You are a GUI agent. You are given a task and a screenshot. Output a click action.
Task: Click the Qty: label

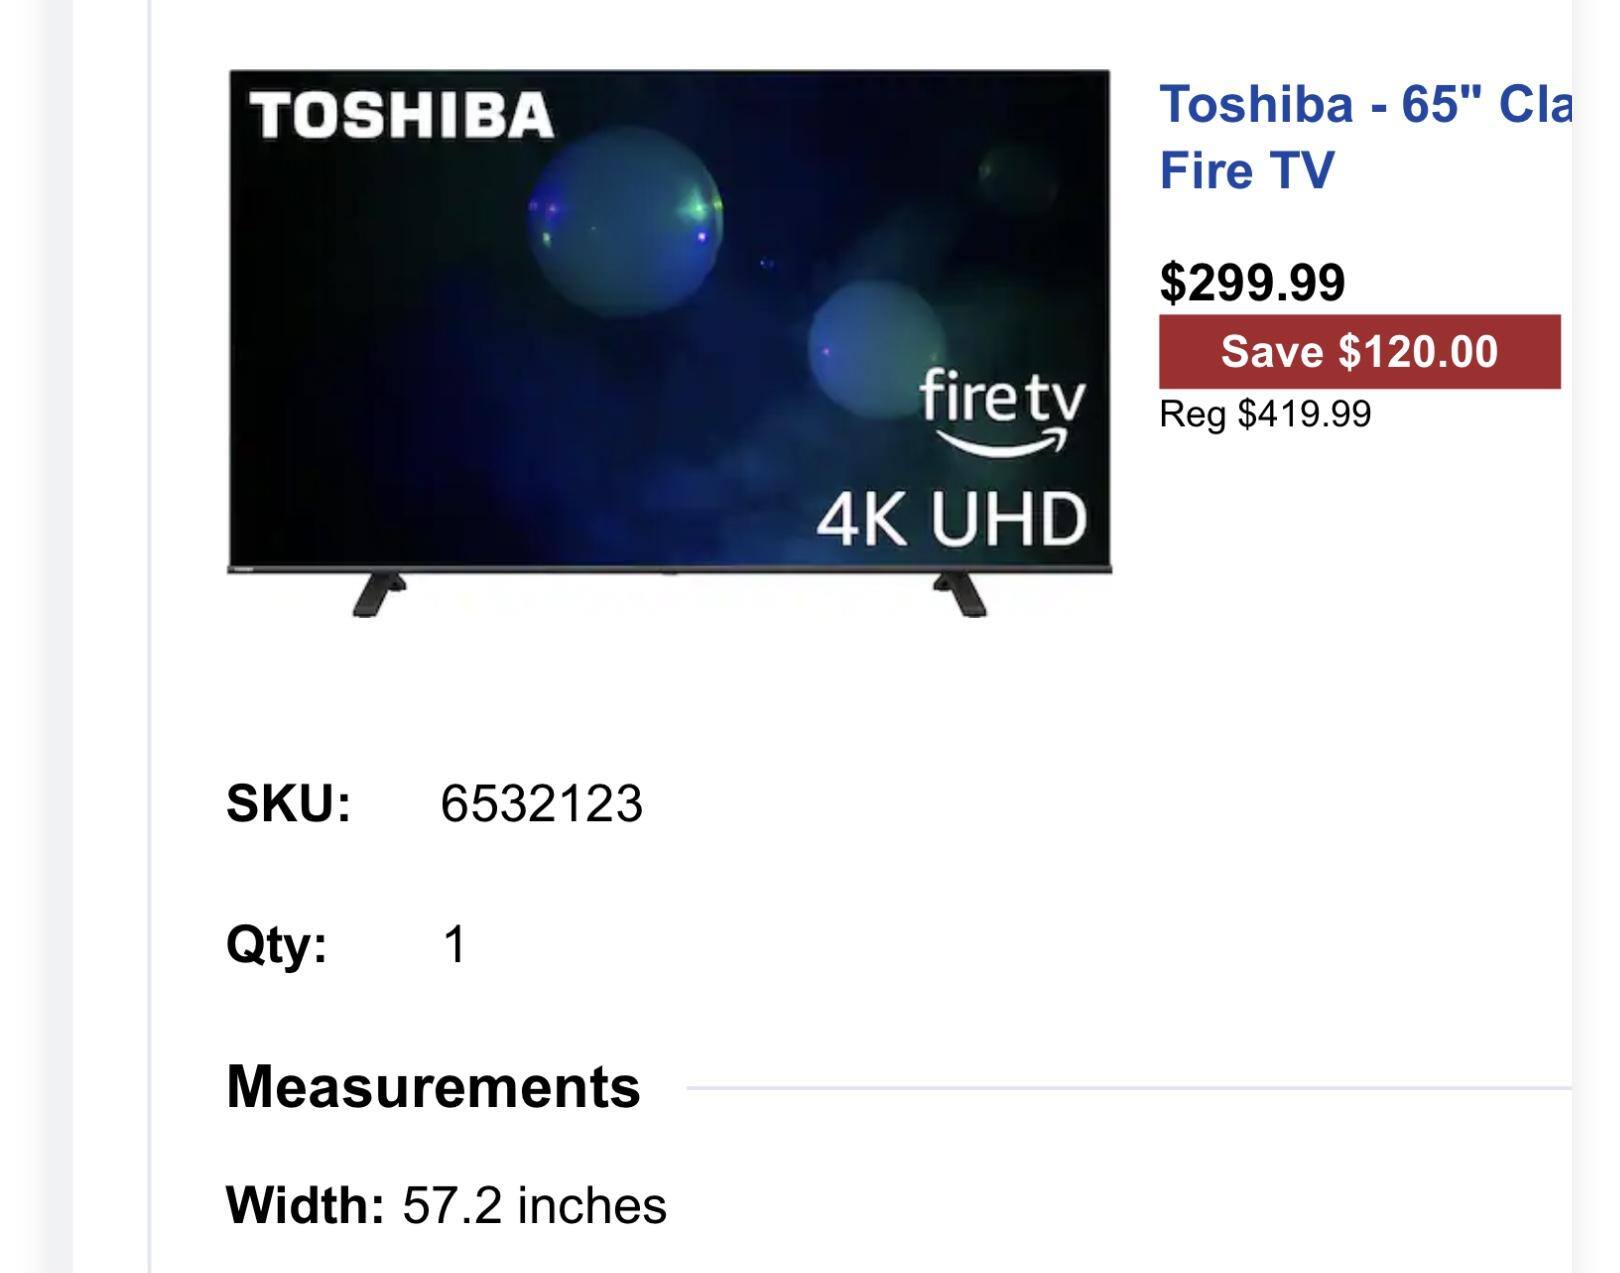coord(277,944)
